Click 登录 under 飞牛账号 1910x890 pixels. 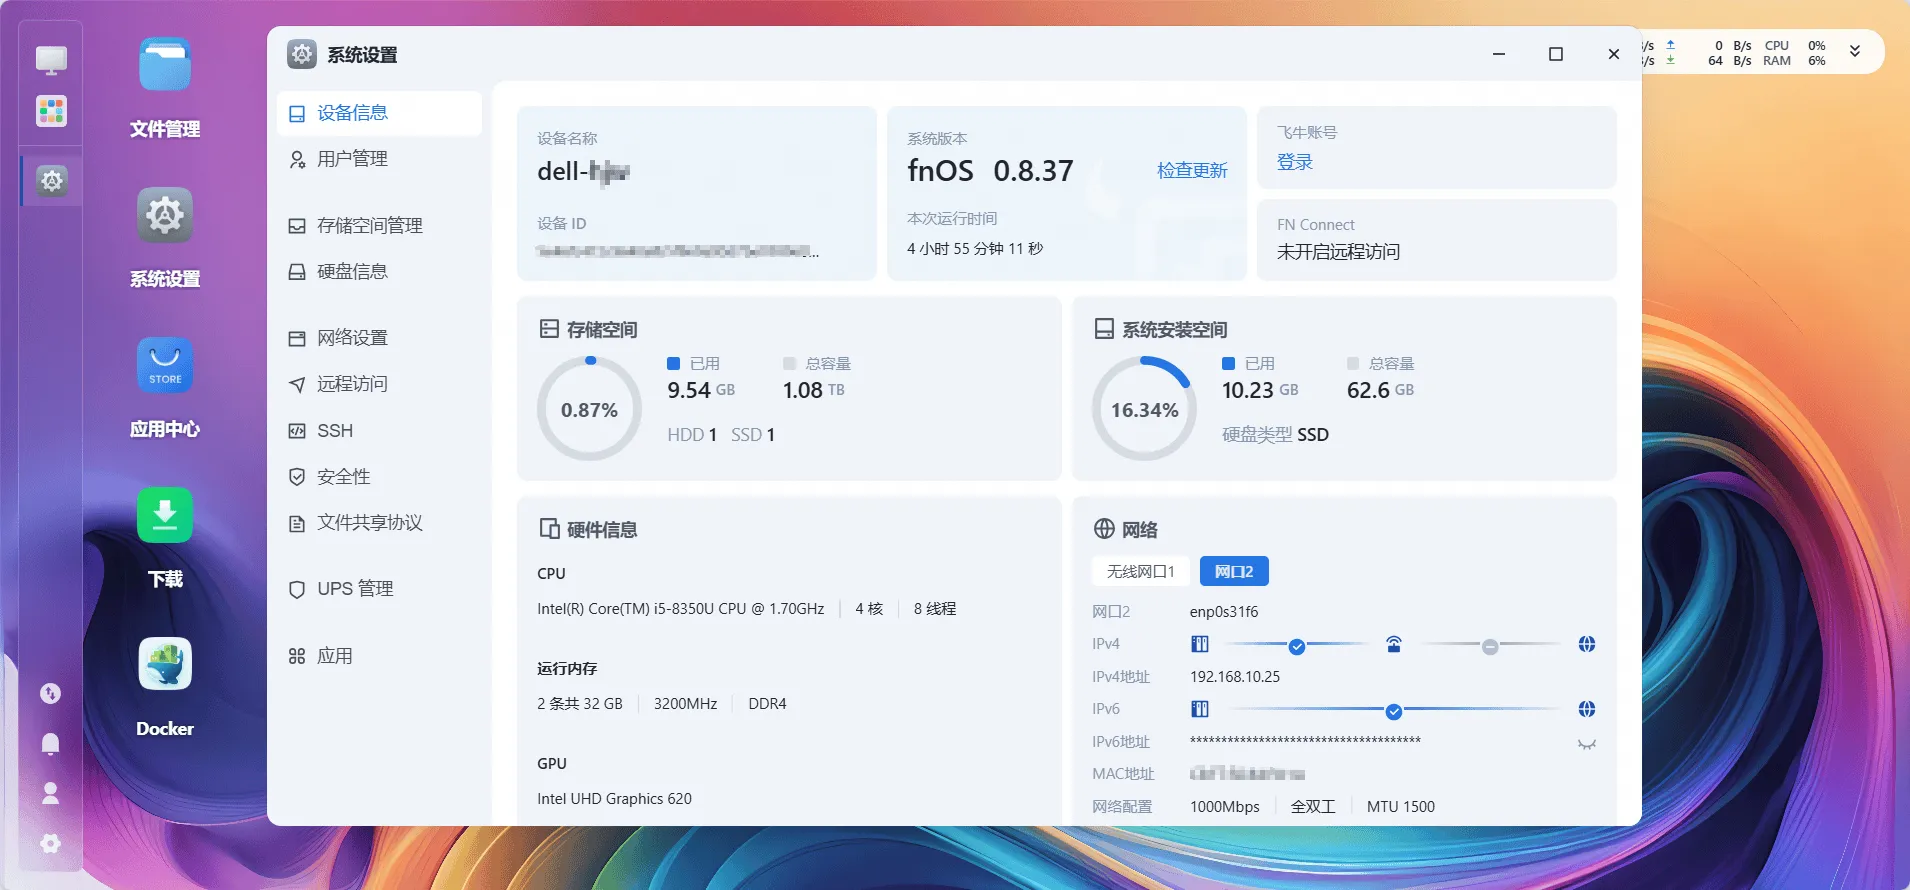coord(1295,162)
